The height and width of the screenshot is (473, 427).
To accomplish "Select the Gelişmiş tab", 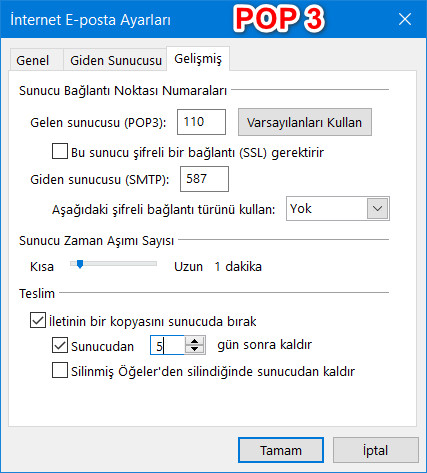I will [198, 59].
